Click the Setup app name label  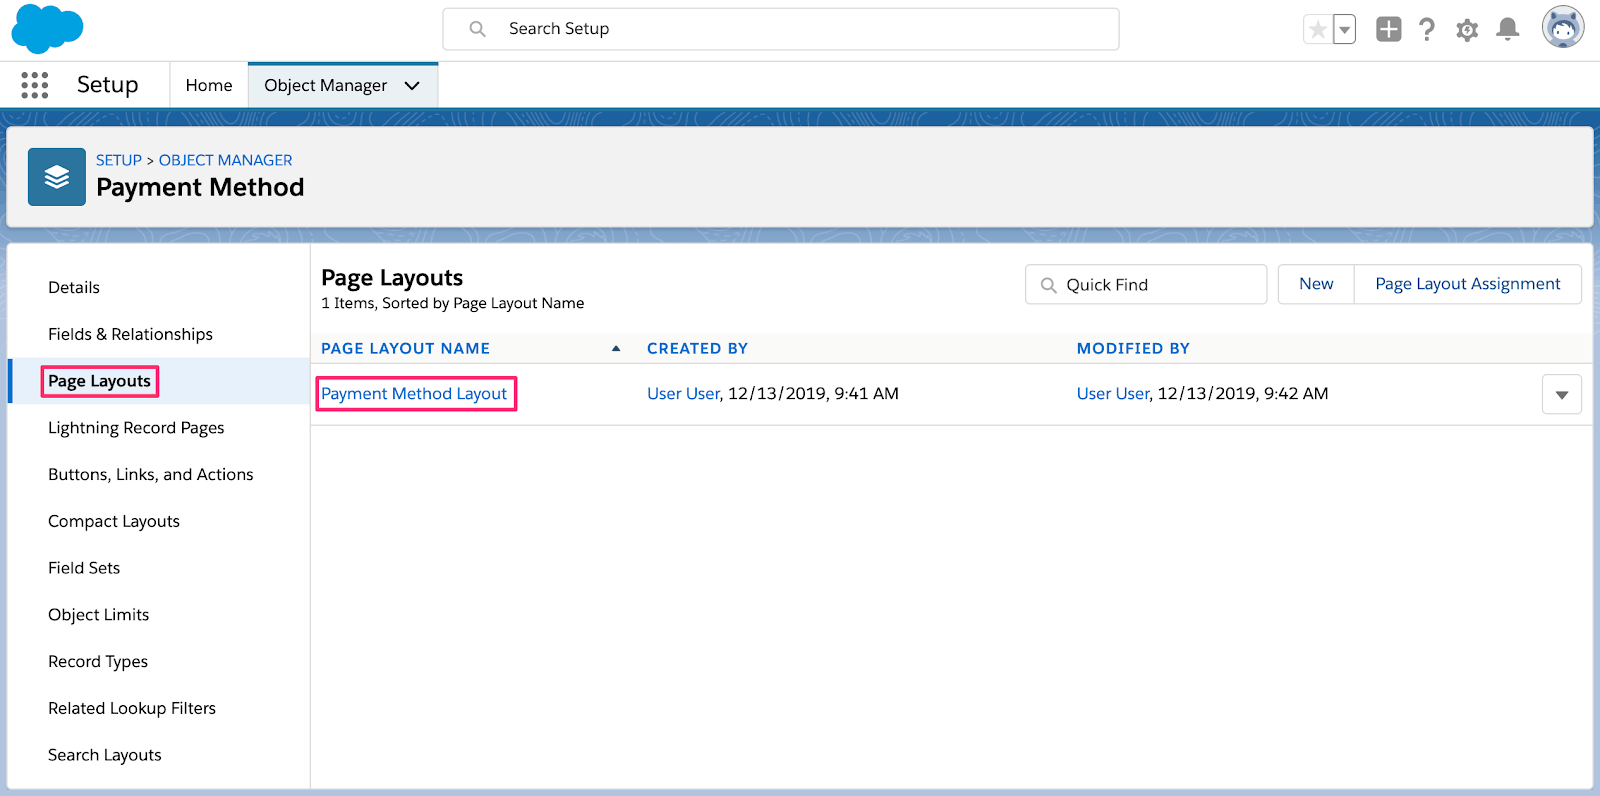click(x=108, y=85)
